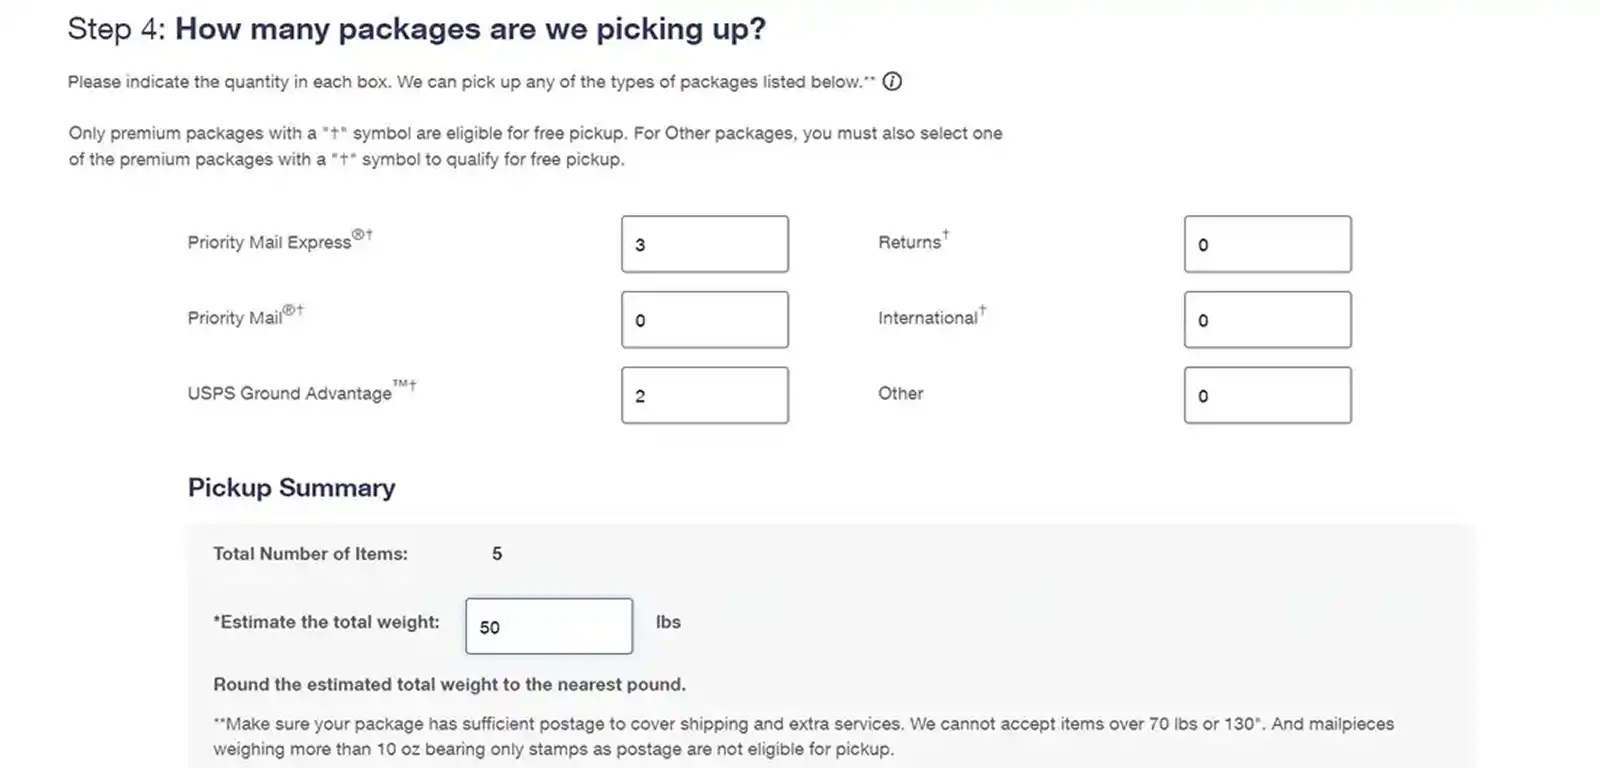Select the Priority Mail quantity box
Viewport: 1600px width, 768px height.
click(704, 319)
